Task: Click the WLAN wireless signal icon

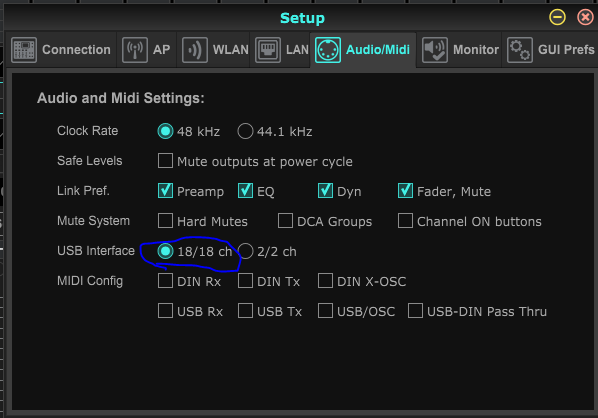Action: click(195, 50)
